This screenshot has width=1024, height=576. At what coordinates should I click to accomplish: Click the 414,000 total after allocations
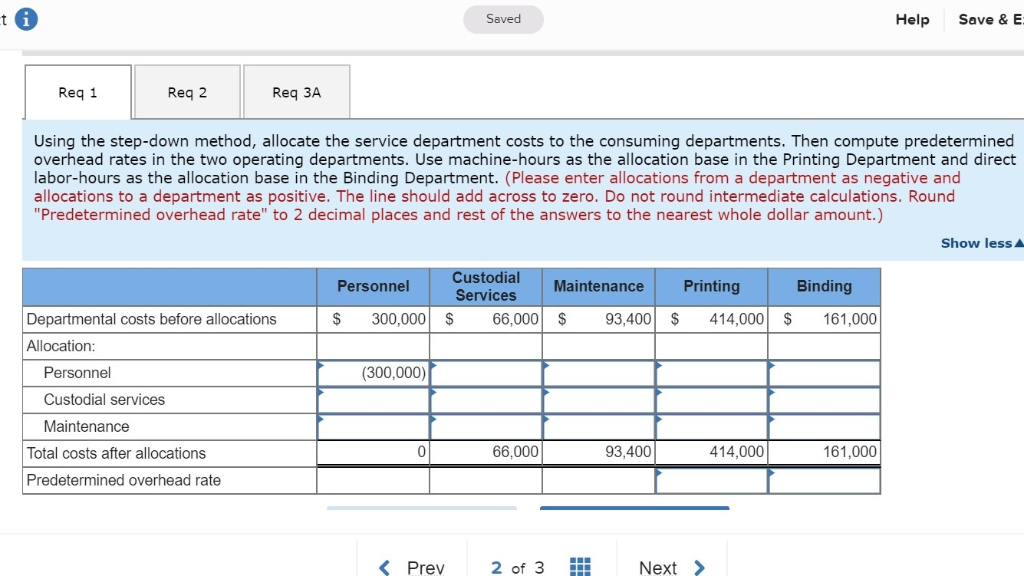(737, 452)
